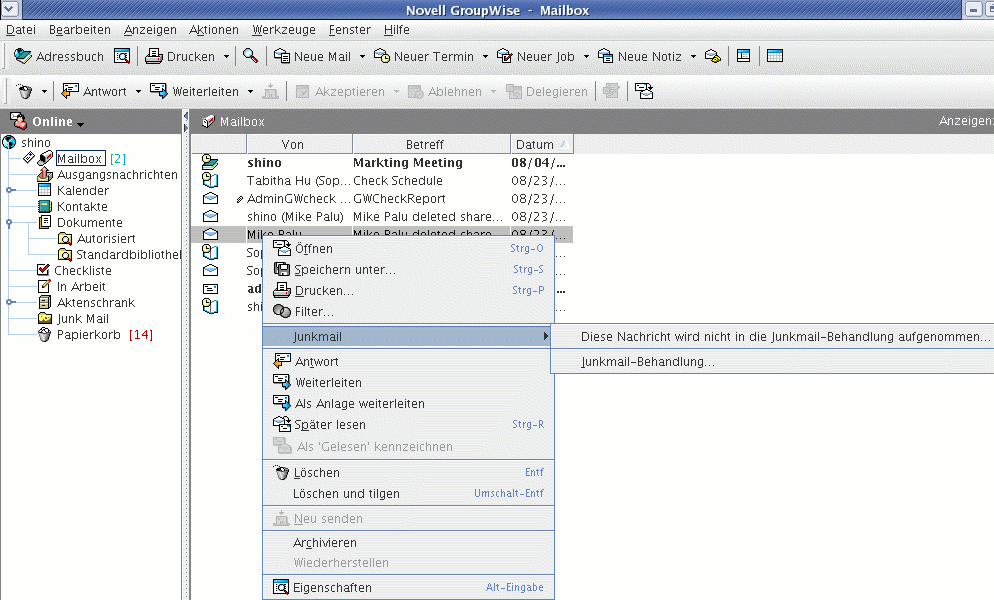Choose Später lesen in context menu

[x=408, y=424]
